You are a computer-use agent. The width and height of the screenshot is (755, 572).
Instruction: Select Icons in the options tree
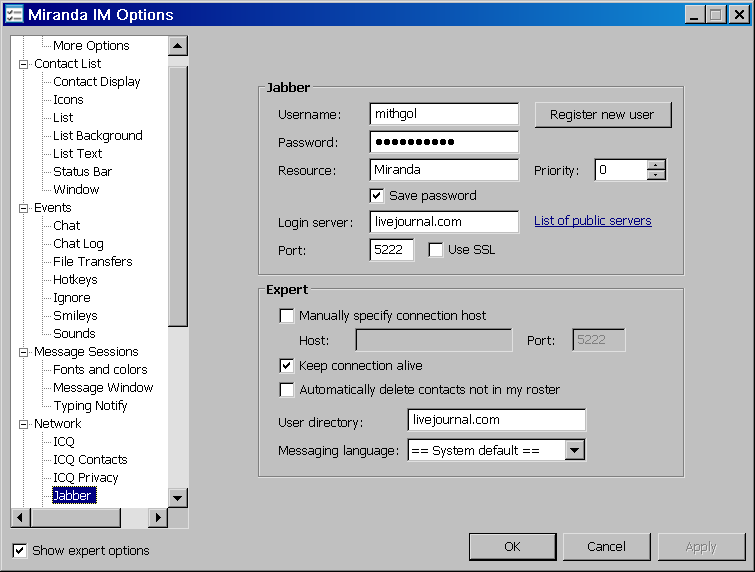coord(68,100)
